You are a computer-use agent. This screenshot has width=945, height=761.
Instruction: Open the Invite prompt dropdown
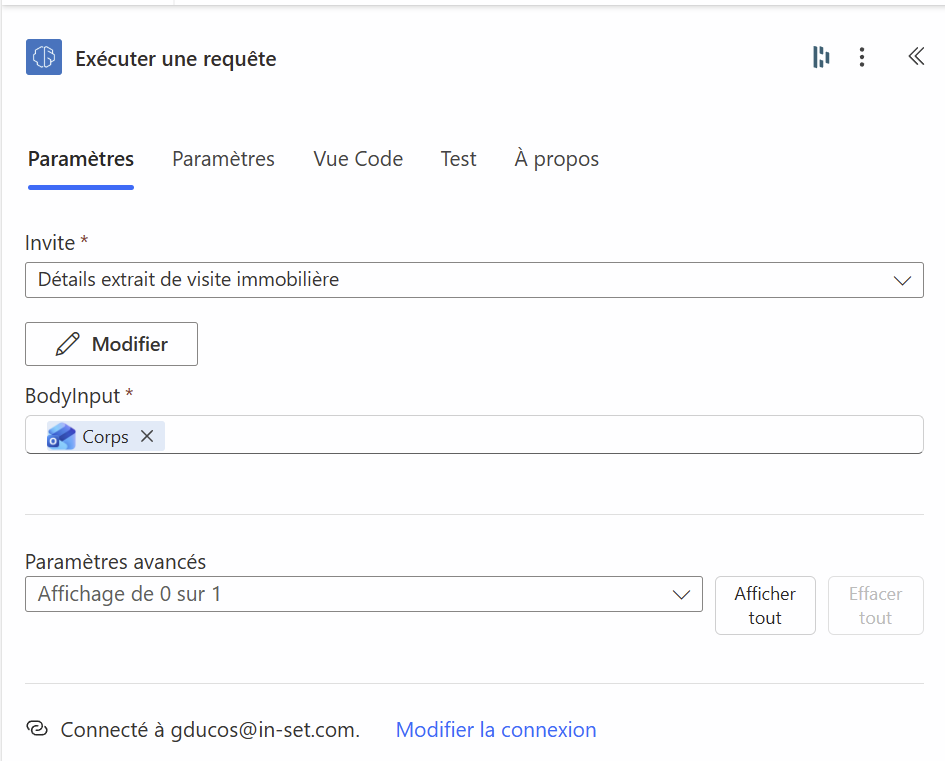click(460, 280)
